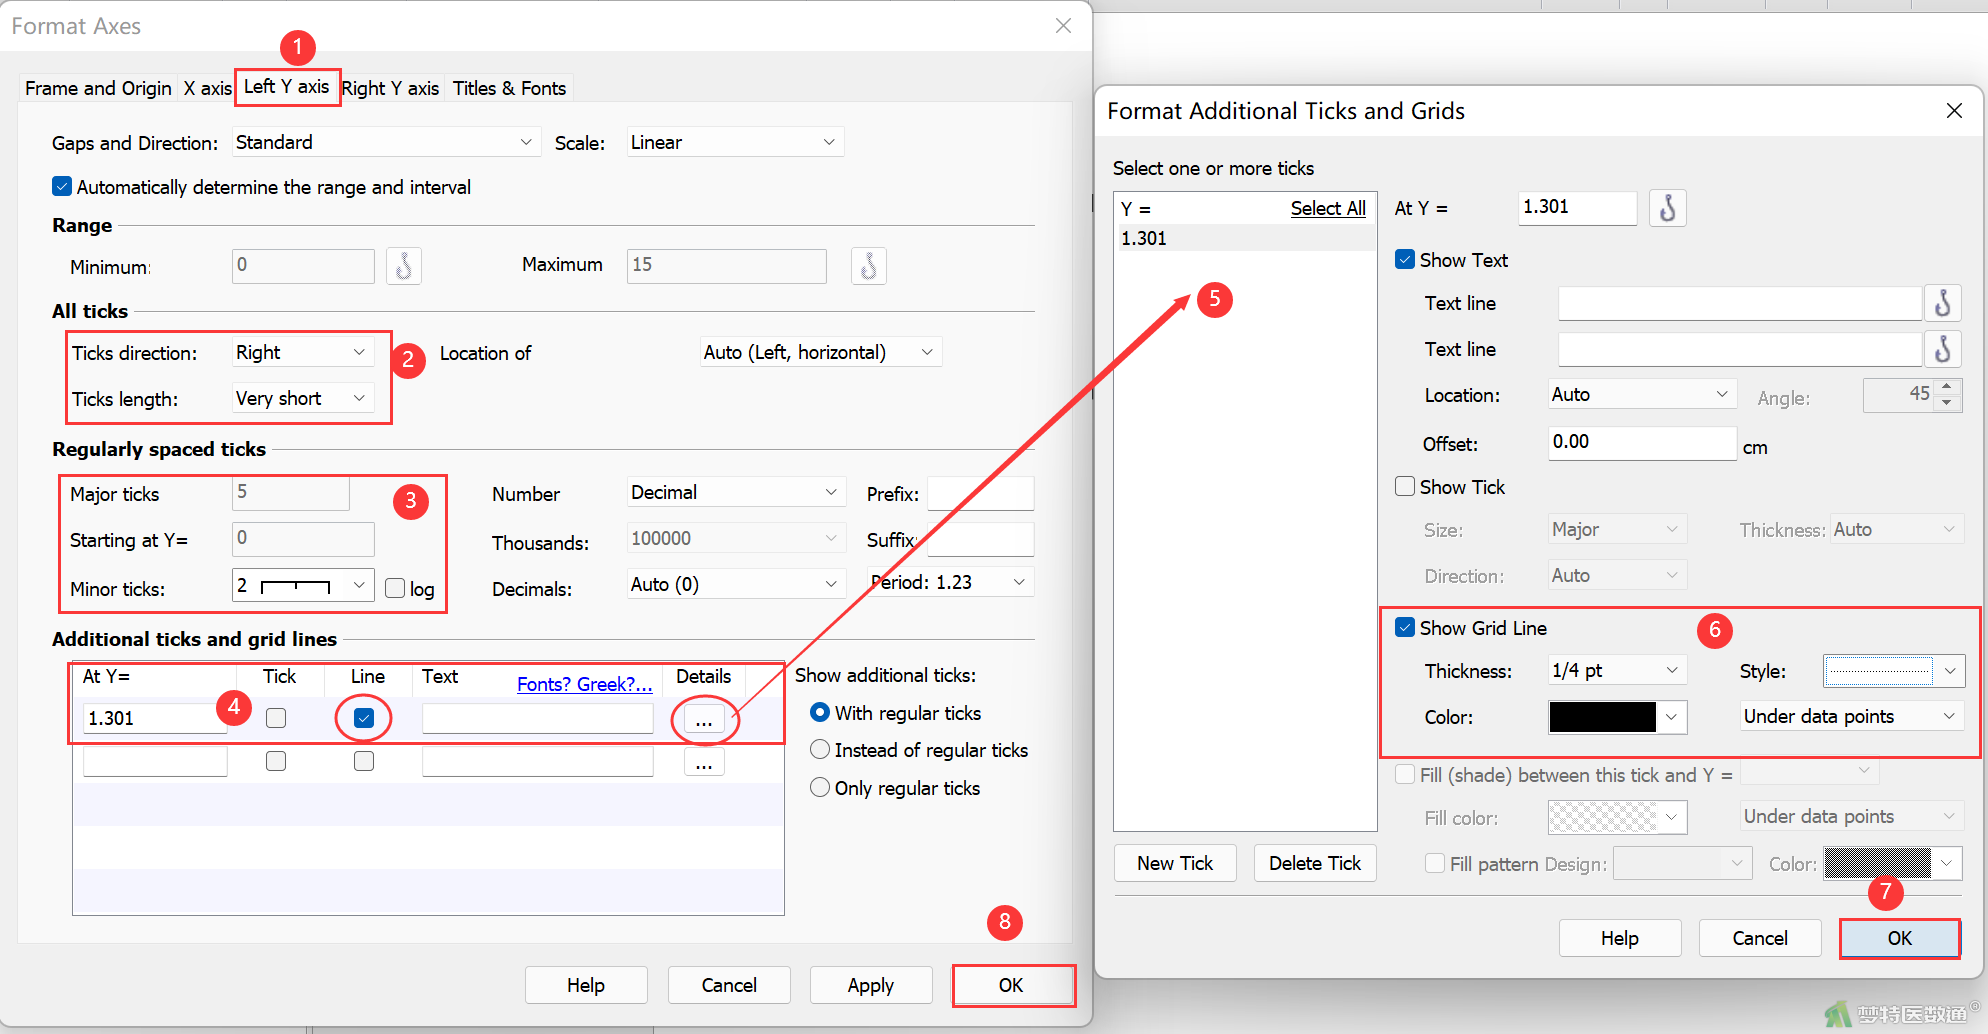The image size is (1988, 1034).
Task: Select 1.301 entry in ticks list
Action: pos(1245,238)
